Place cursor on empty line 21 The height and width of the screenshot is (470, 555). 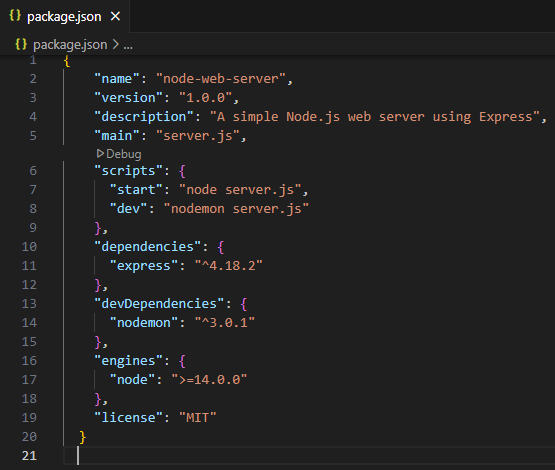(x=308, y=456)
